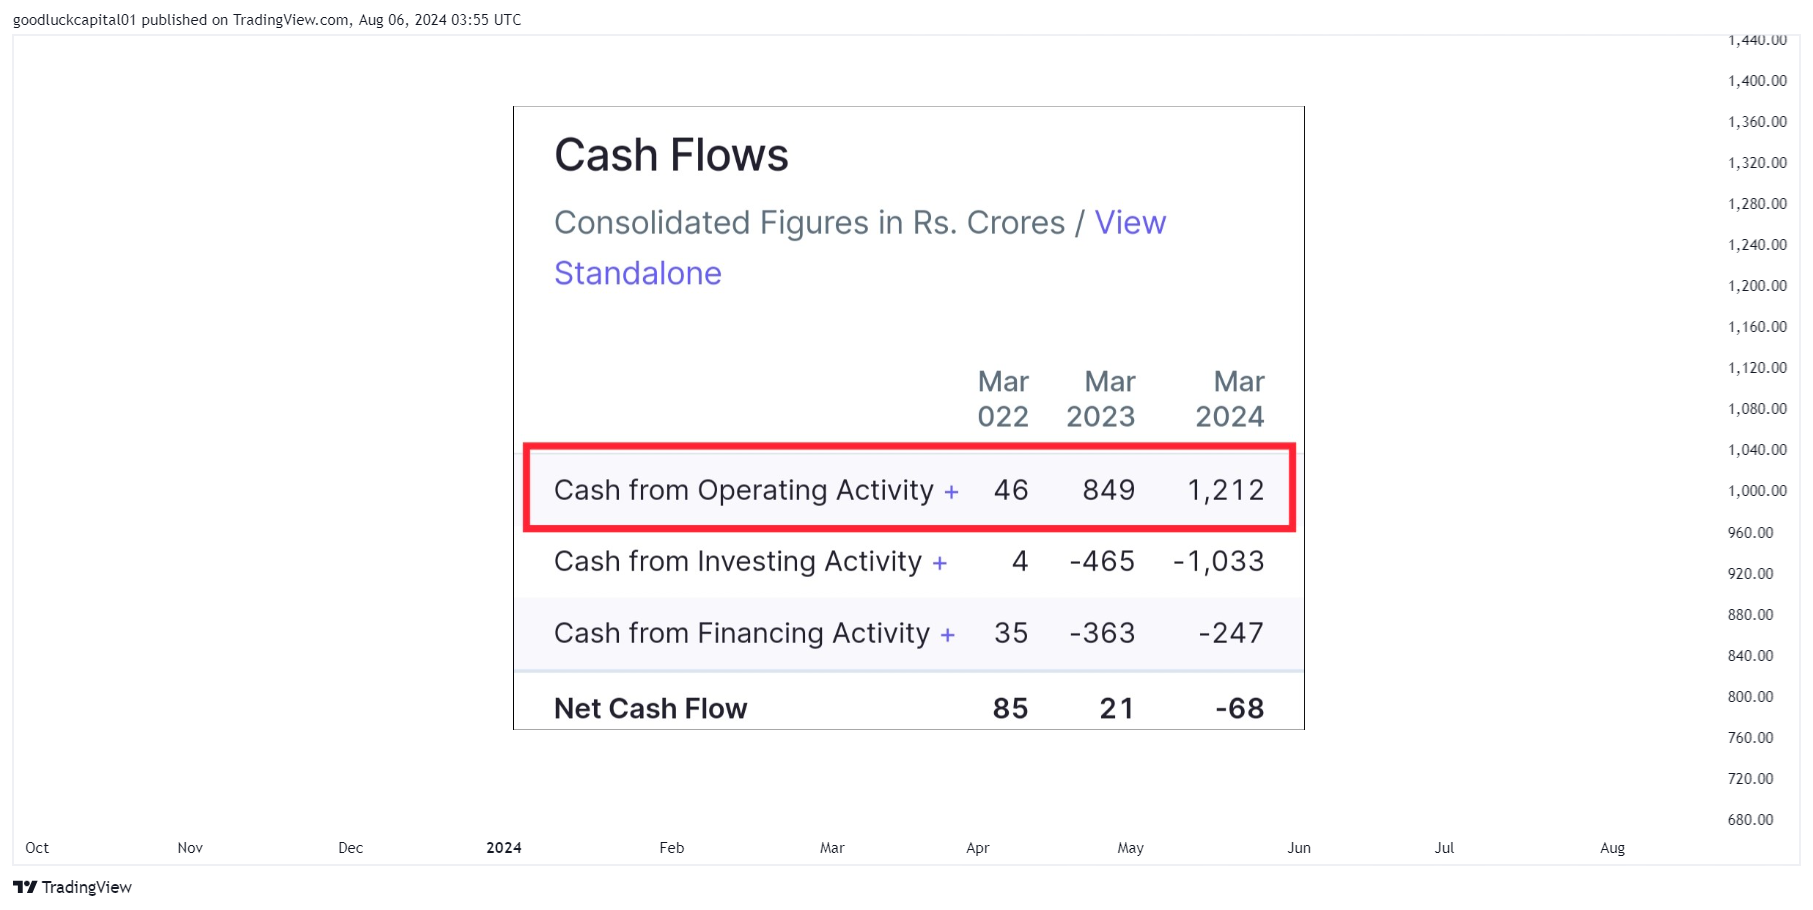Click Consolidated Figures in Rs. Crores text

coord(809,222)
